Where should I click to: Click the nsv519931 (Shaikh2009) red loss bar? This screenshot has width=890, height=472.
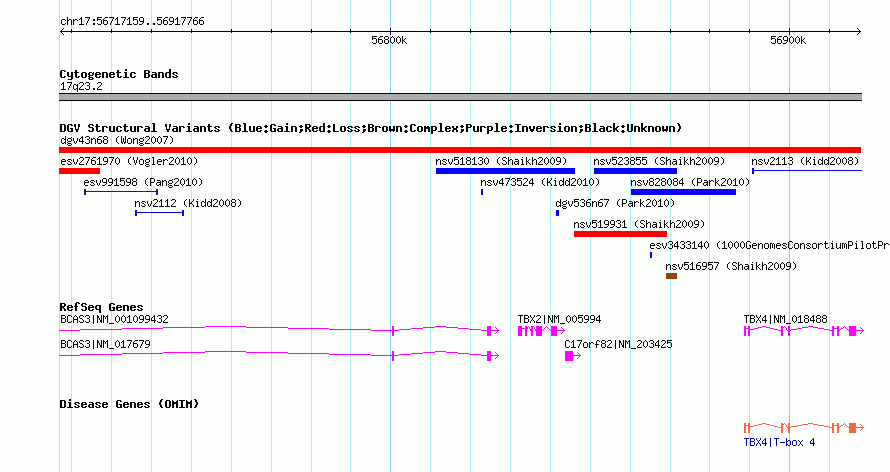(x=620, y=234)
